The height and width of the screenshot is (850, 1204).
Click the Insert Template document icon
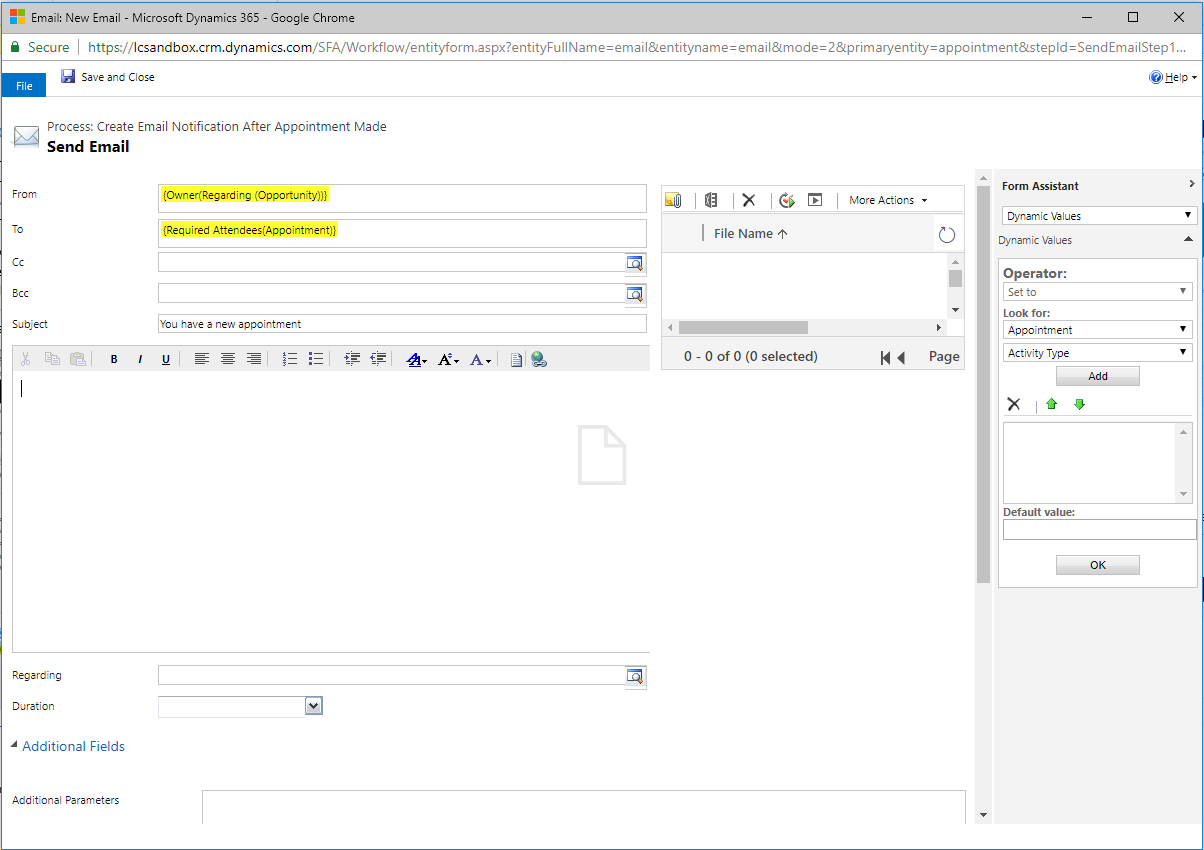(516, 358)
